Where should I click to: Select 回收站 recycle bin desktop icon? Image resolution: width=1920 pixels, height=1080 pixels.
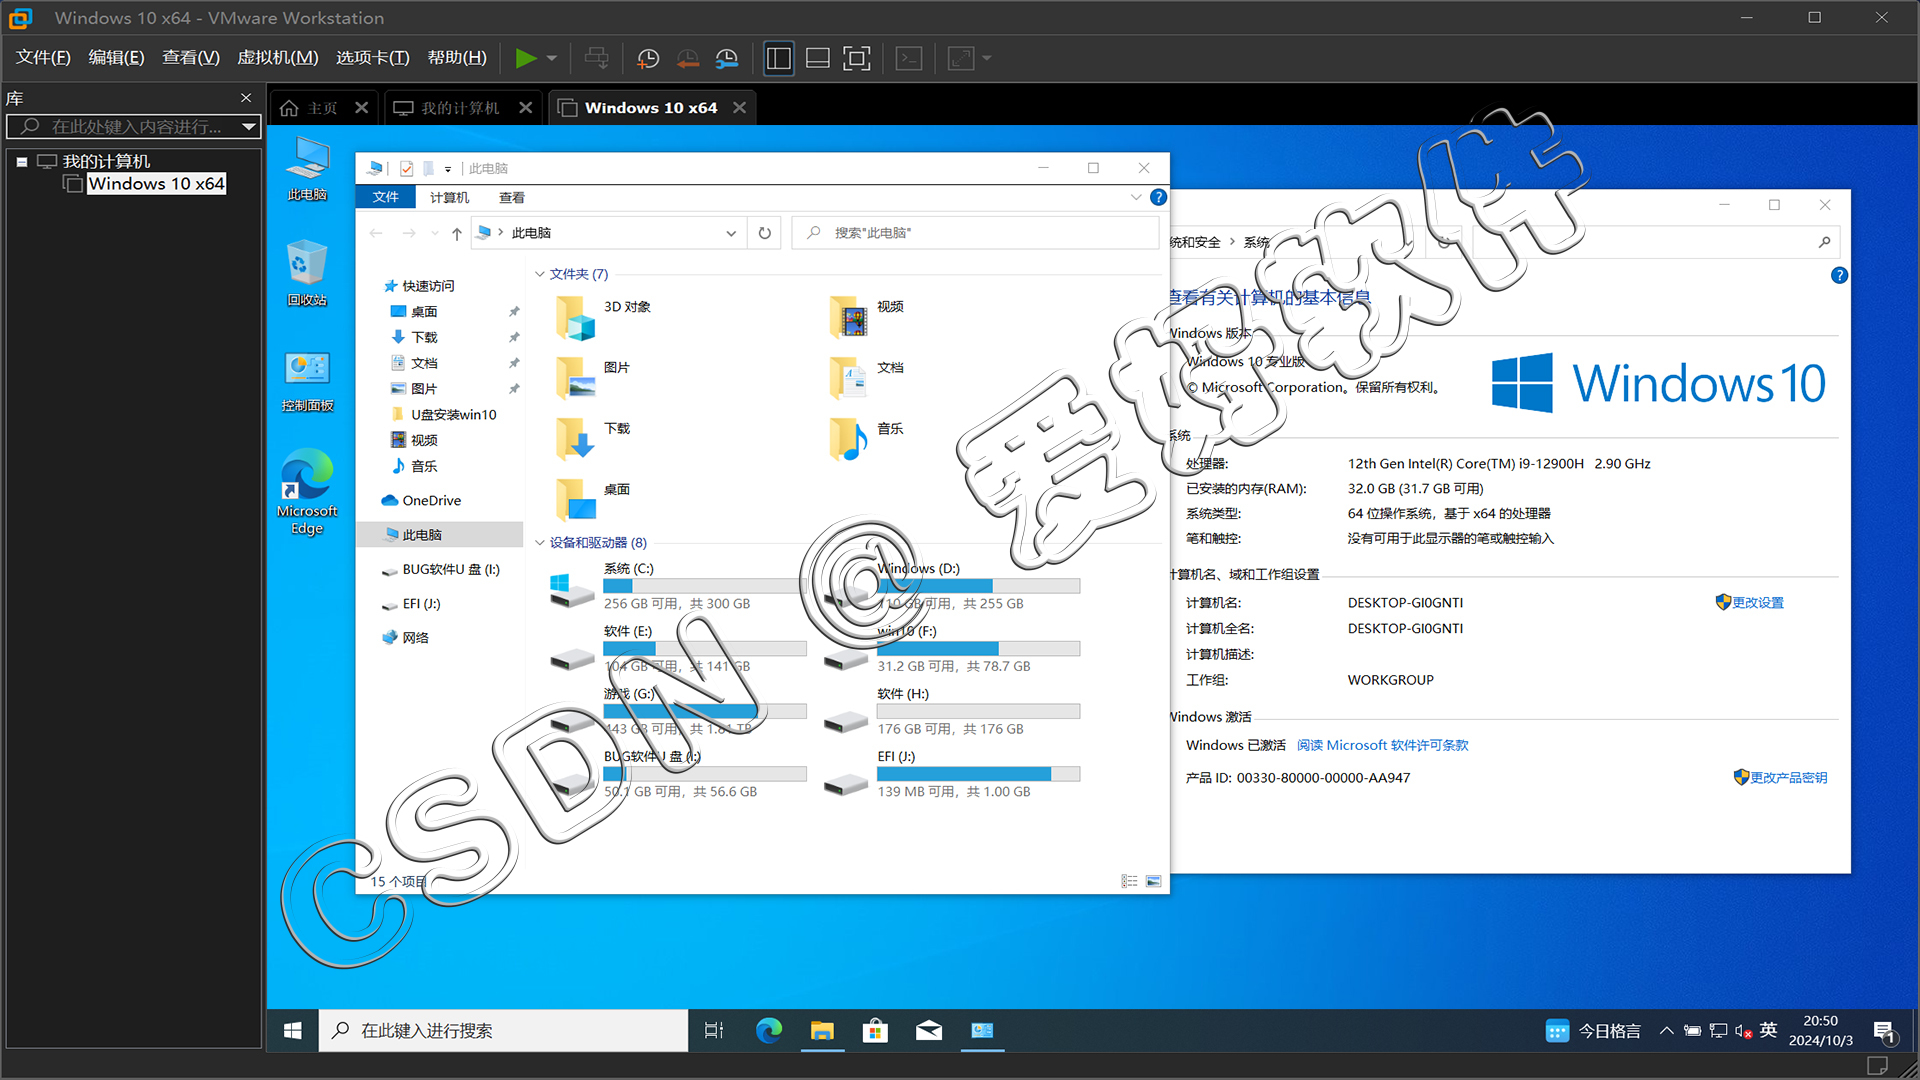click(307, 273)
